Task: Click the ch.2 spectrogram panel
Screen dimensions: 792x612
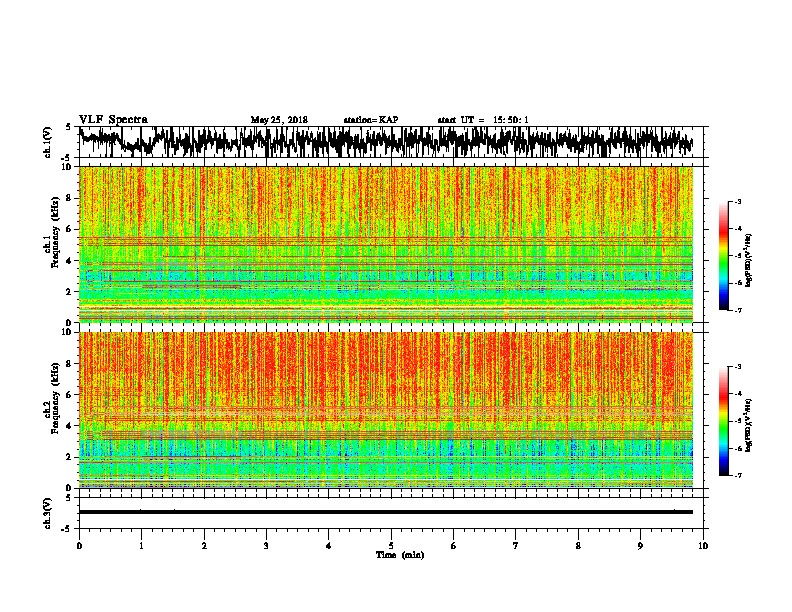Action: pyautogui.click(x=386, y=410)
